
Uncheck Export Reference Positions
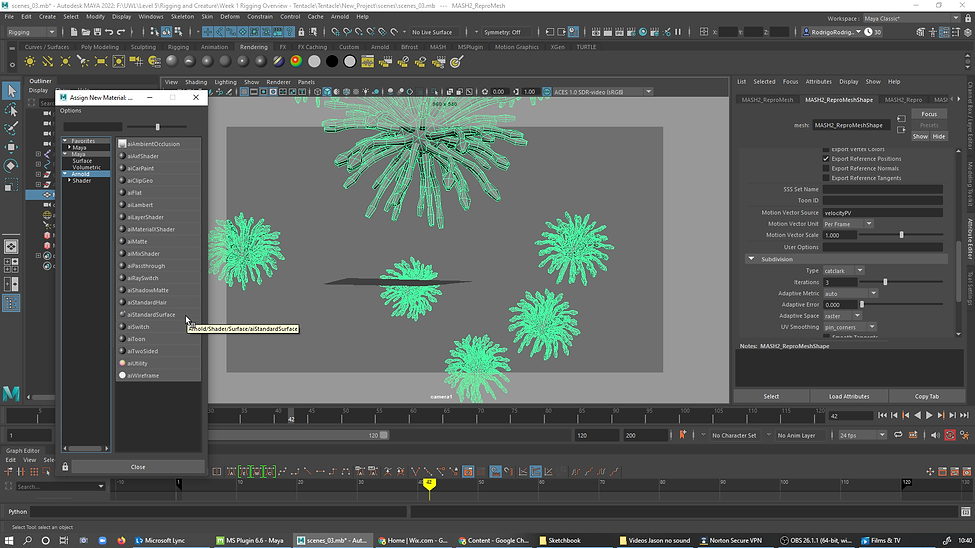(826, 159)
